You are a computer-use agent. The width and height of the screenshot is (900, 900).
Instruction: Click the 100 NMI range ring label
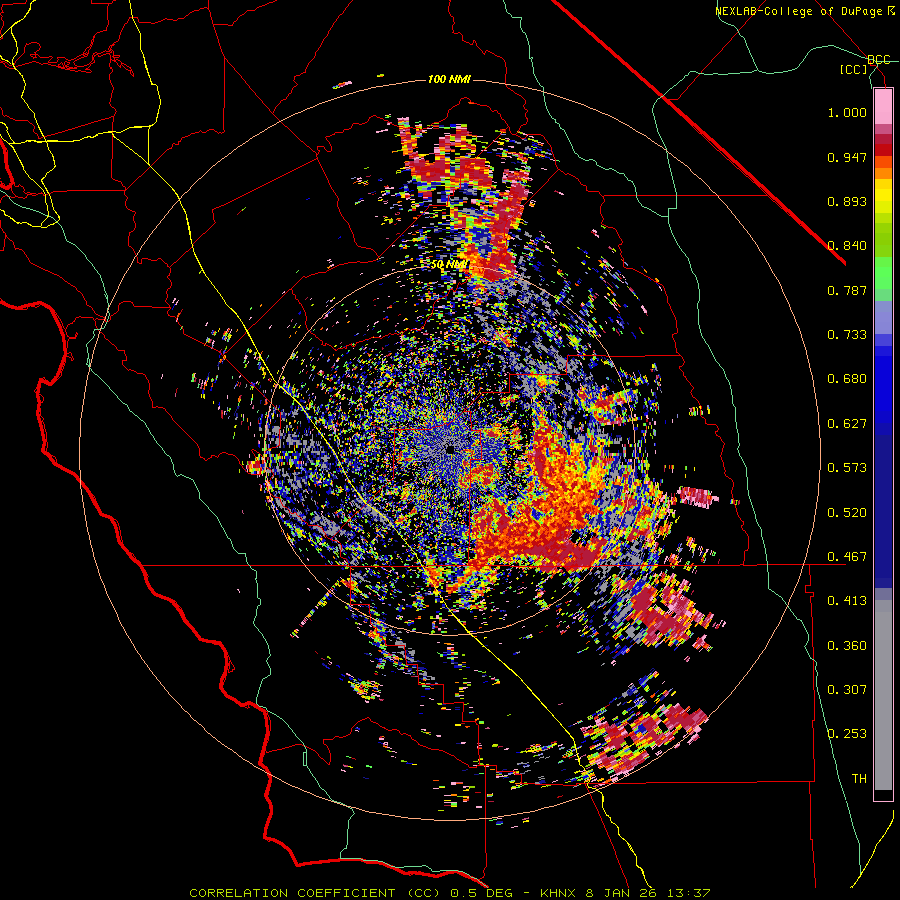[x=449, y=79]
